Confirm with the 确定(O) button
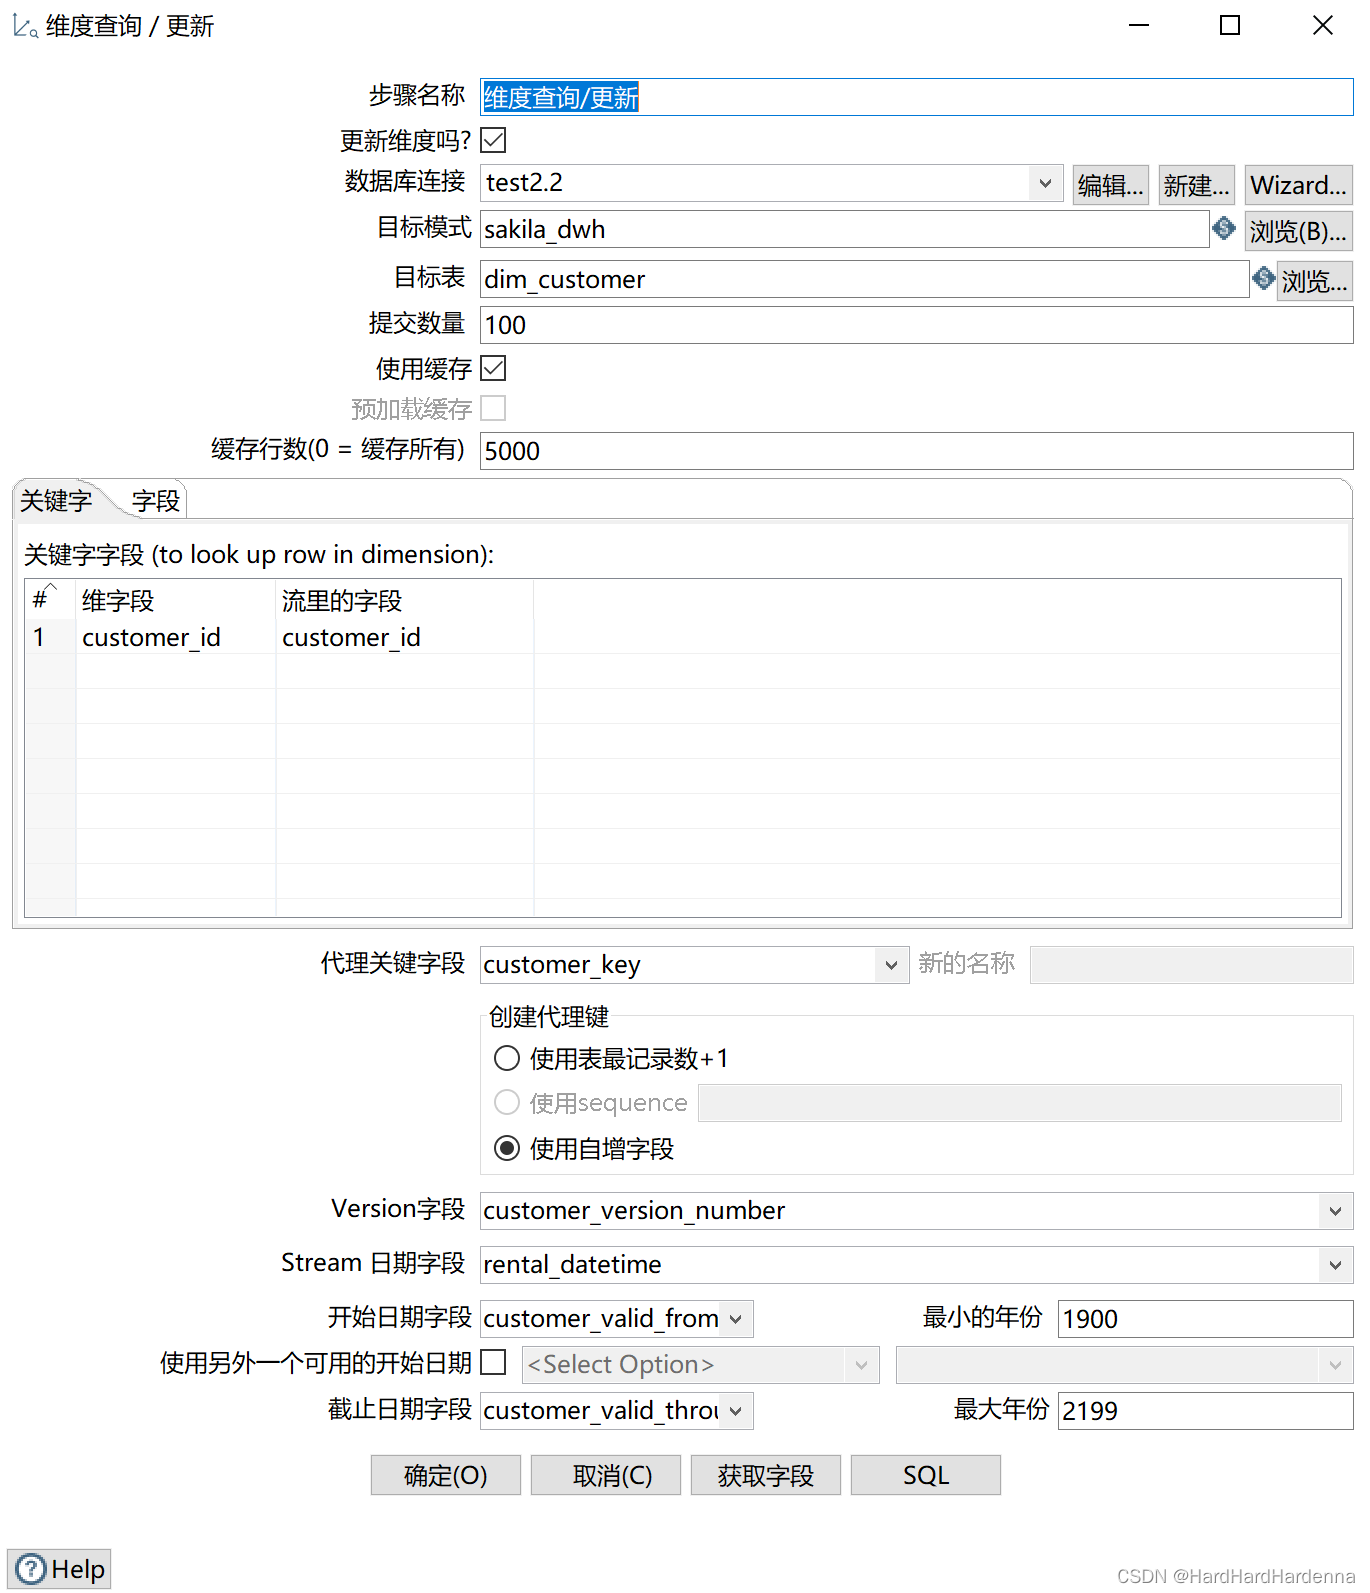 (446, 1475)
